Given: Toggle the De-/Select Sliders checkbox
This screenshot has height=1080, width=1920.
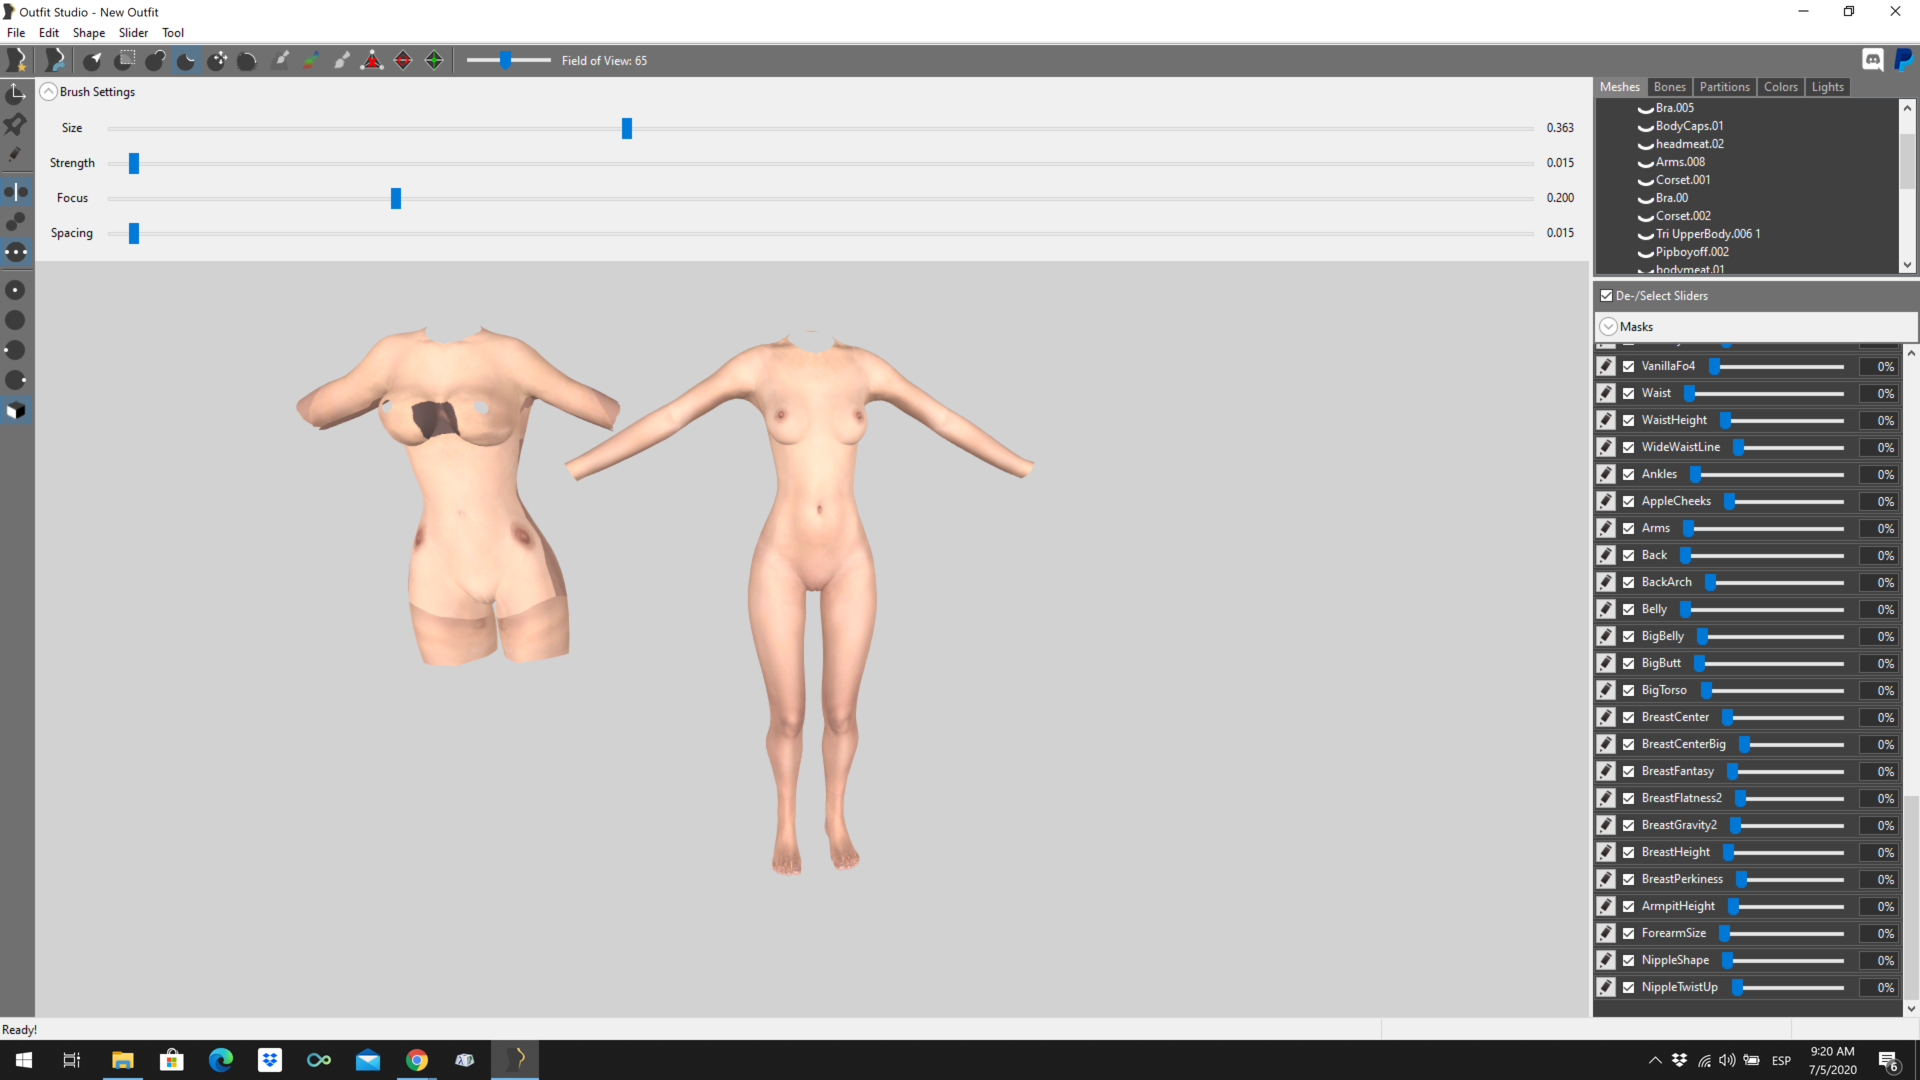Looking at the screenshot, I should (1606, 296).
